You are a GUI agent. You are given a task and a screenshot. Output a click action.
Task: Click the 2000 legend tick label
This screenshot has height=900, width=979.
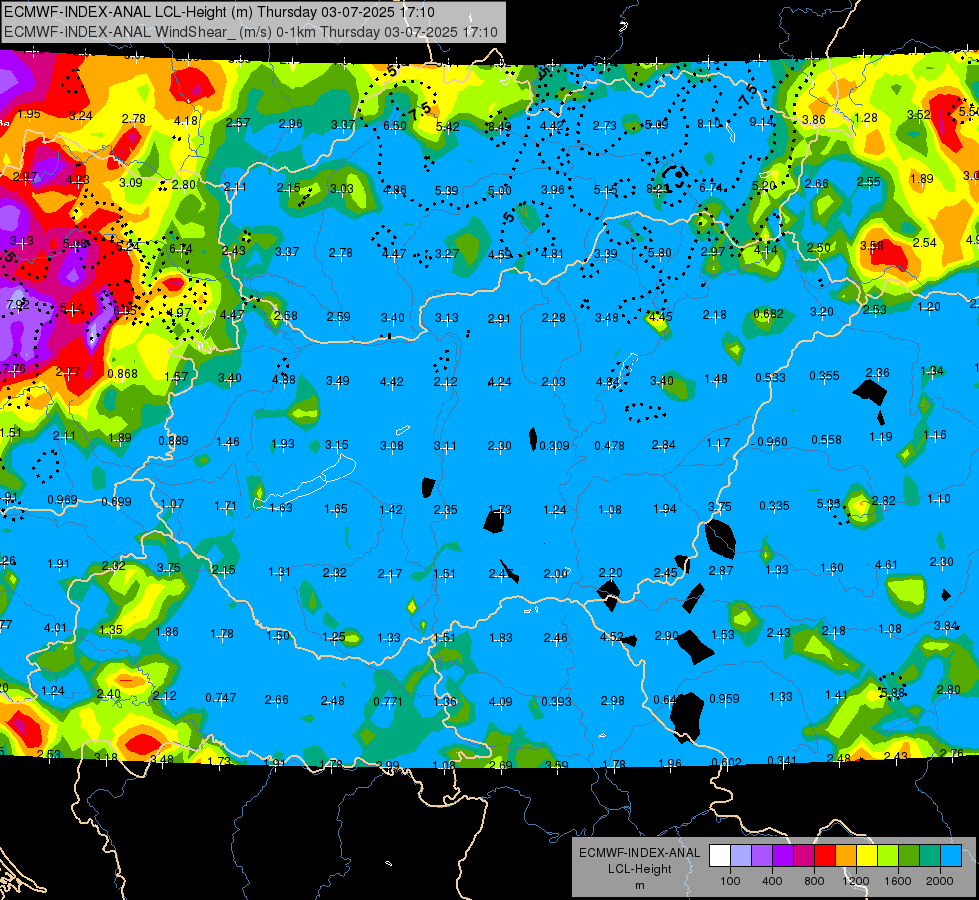point(940,881)
